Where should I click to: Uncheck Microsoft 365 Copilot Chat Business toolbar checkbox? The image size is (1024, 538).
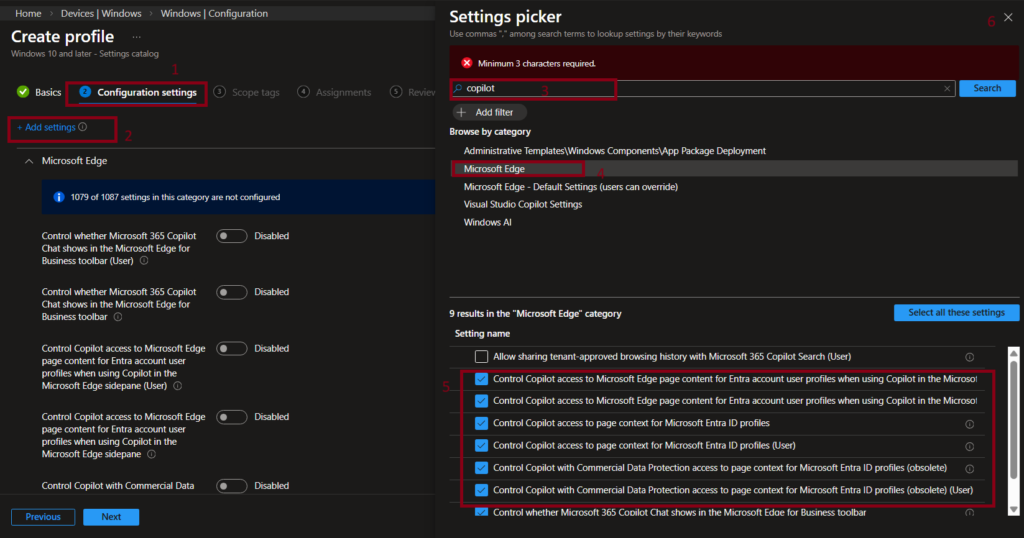coord(481,512)
